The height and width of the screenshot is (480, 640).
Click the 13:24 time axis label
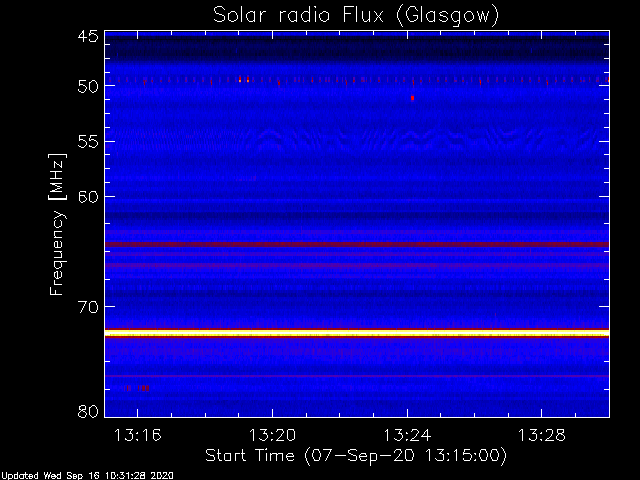pyautogui.click(x=407, y=435)
